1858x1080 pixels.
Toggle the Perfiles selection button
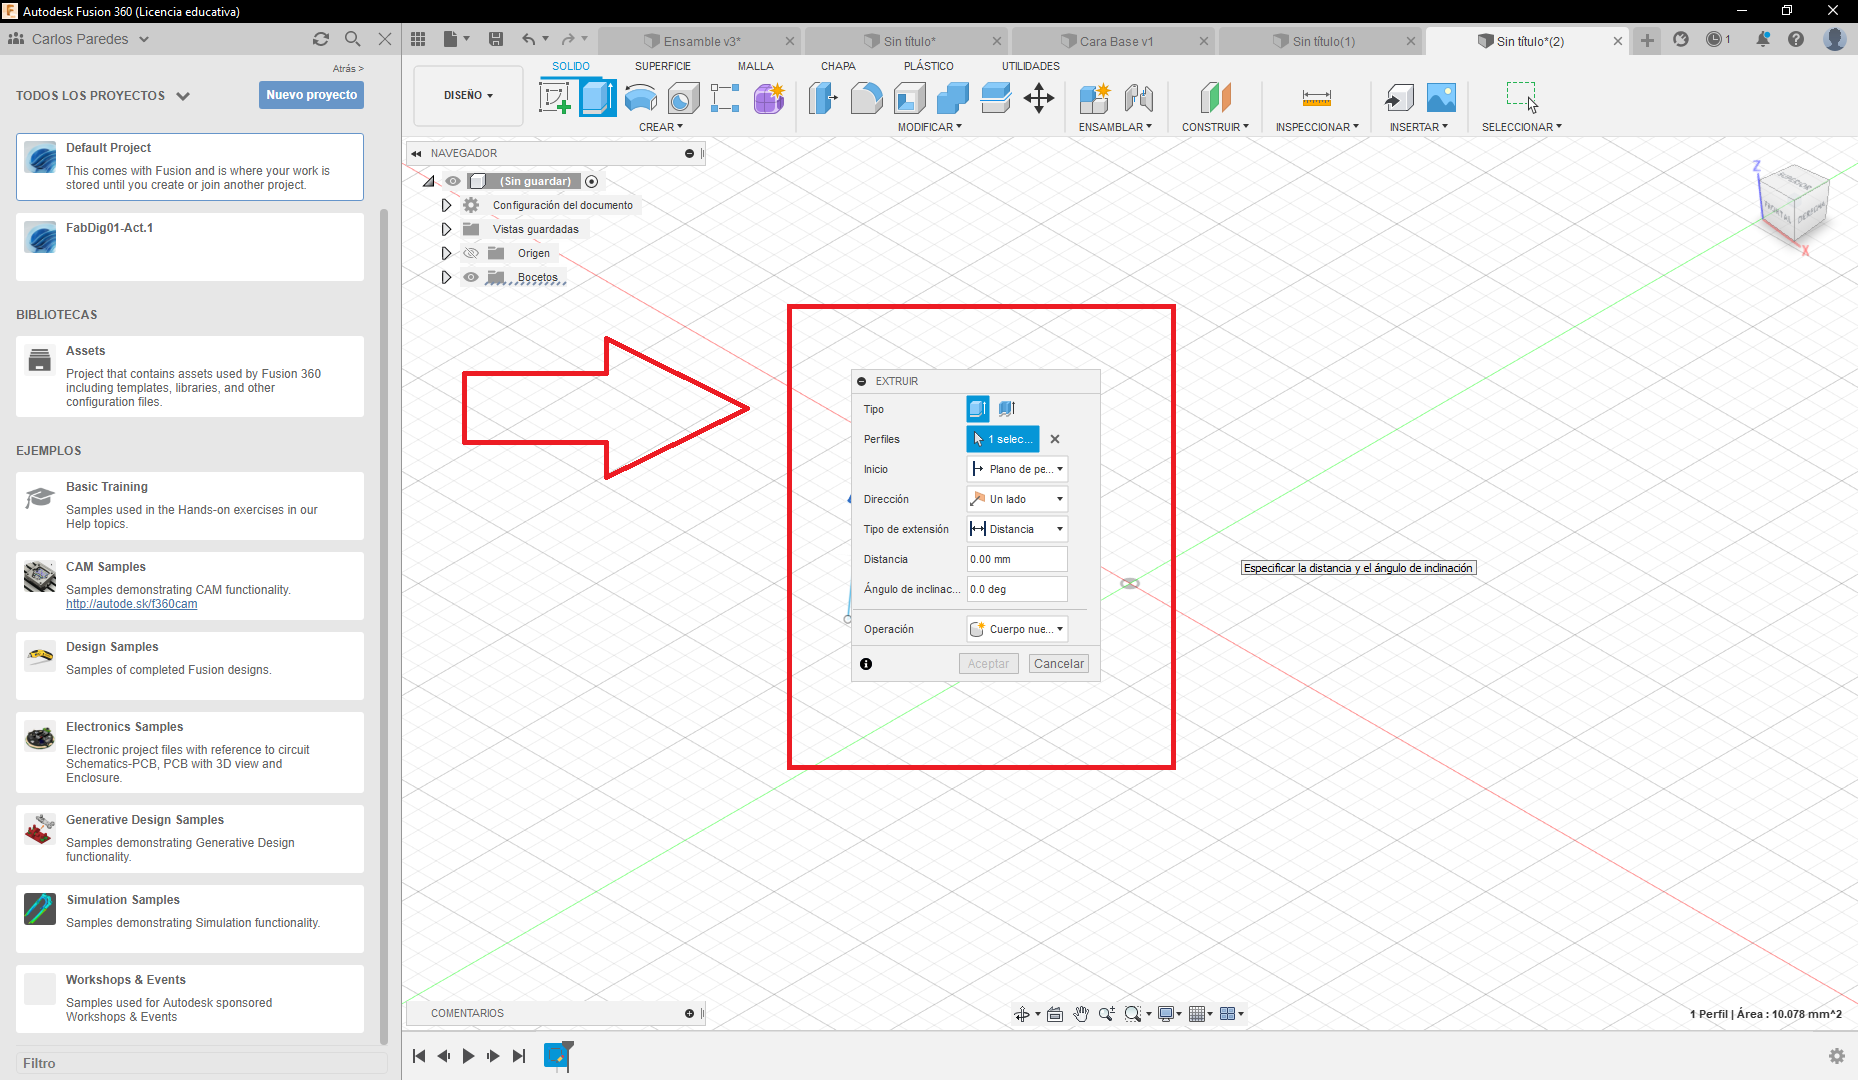tap(1003, 439)
